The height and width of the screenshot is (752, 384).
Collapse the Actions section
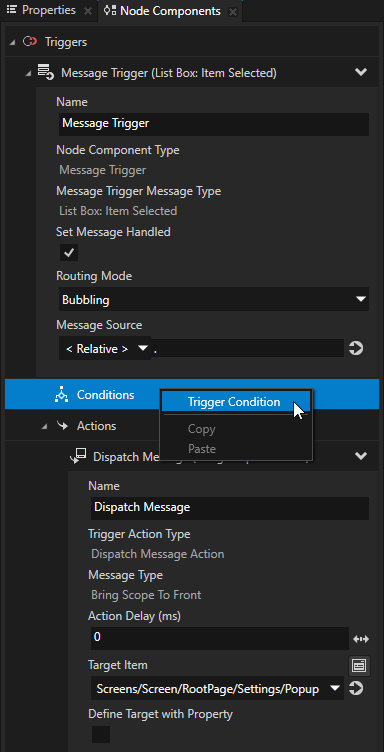click(45, 426)
